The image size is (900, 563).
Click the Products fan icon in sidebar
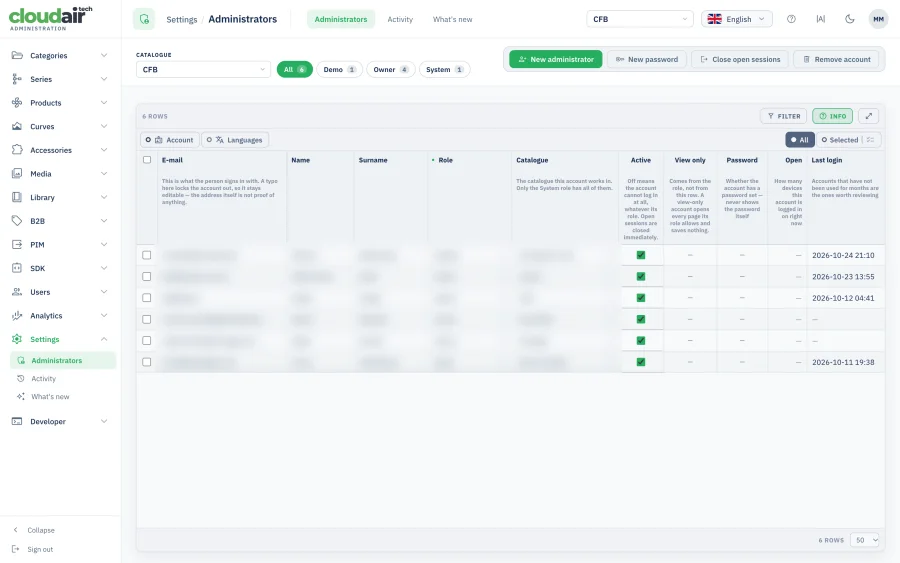[17, 103]
